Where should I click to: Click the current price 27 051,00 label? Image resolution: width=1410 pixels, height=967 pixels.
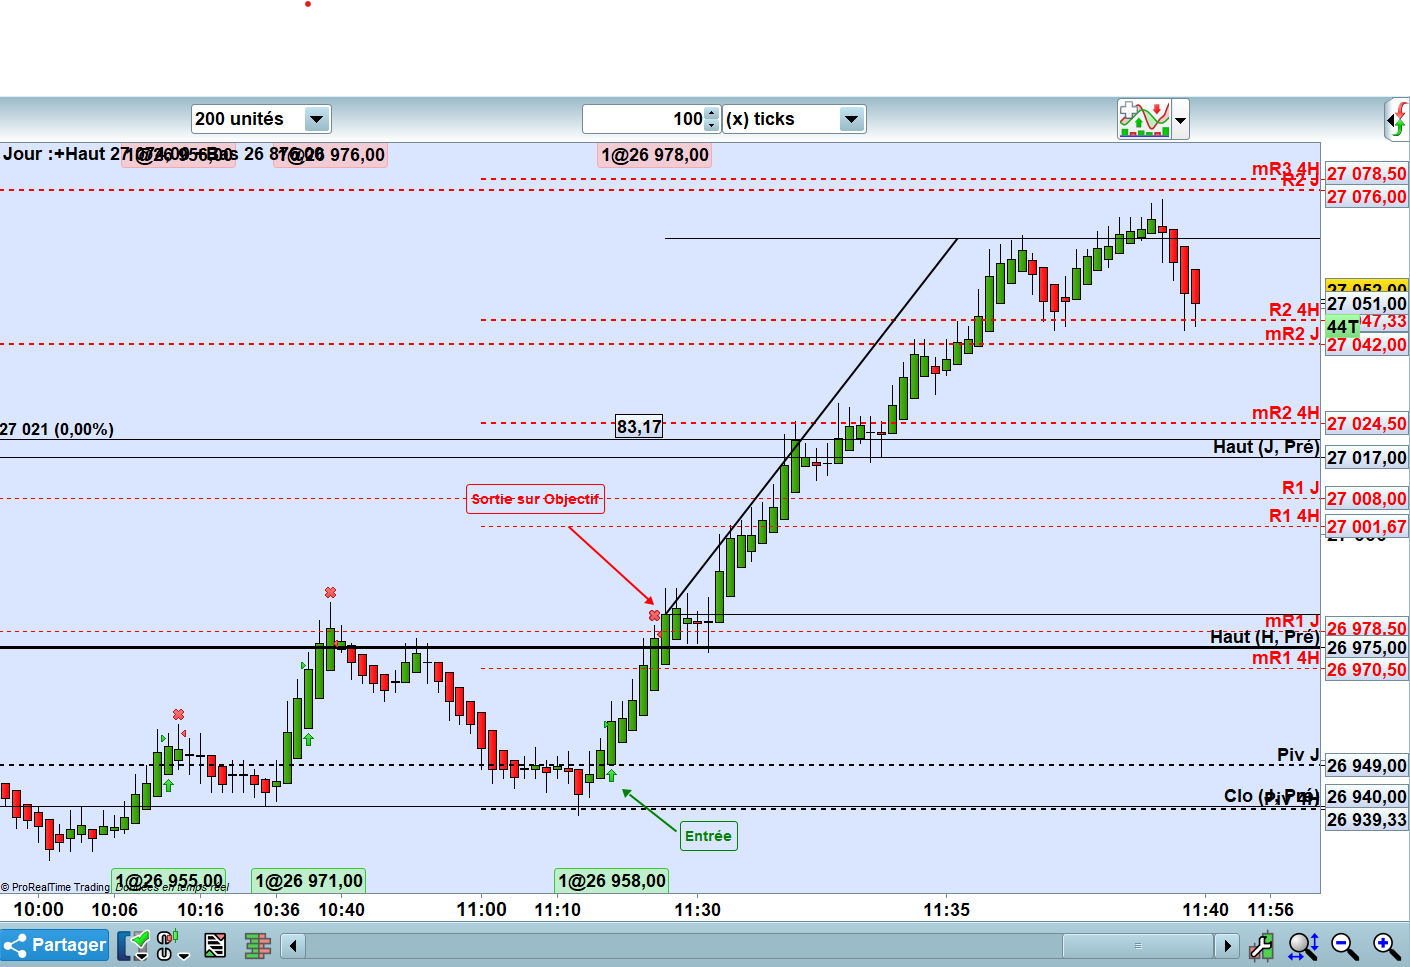pos(1366,304)
